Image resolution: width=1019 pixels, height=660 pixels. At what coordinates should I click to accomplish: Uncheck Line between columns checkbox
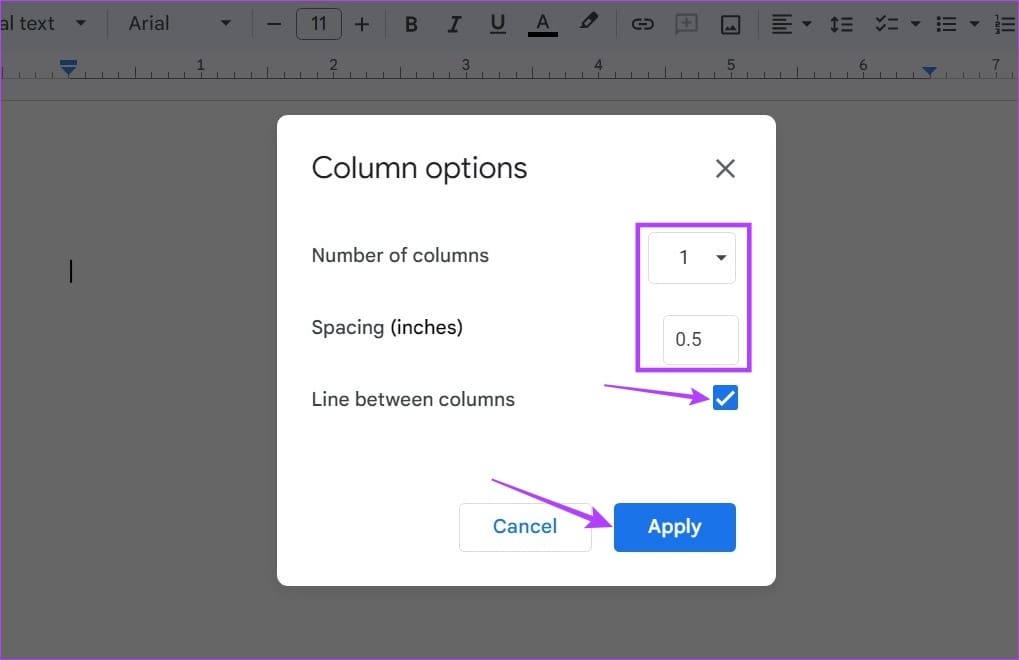point(725,398)
